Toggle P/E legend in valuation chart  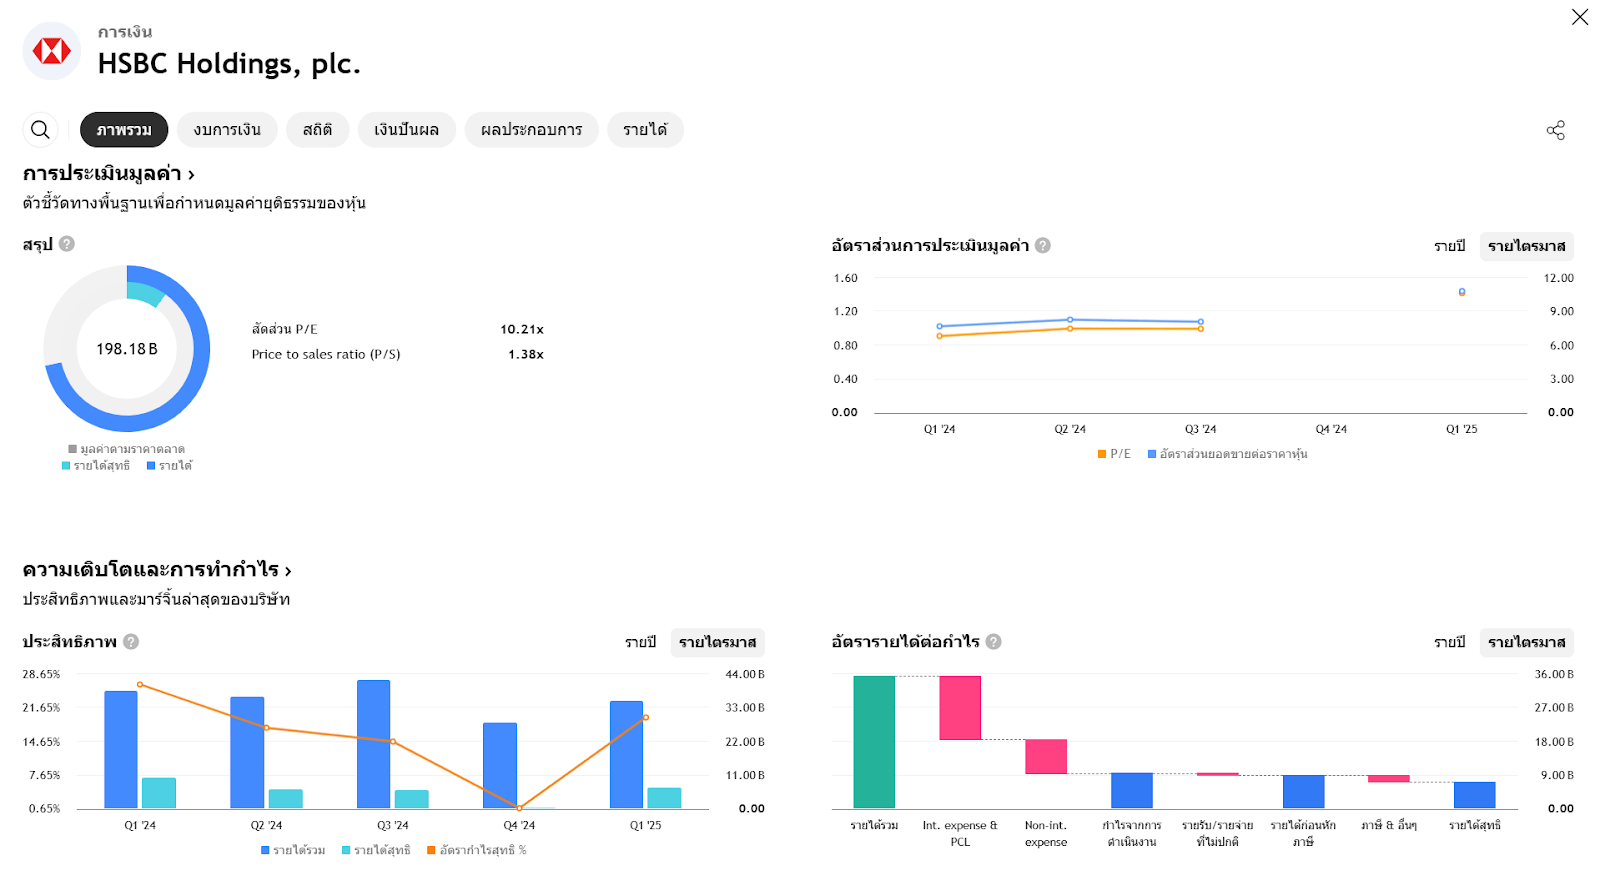click(x=1114, y=454)
